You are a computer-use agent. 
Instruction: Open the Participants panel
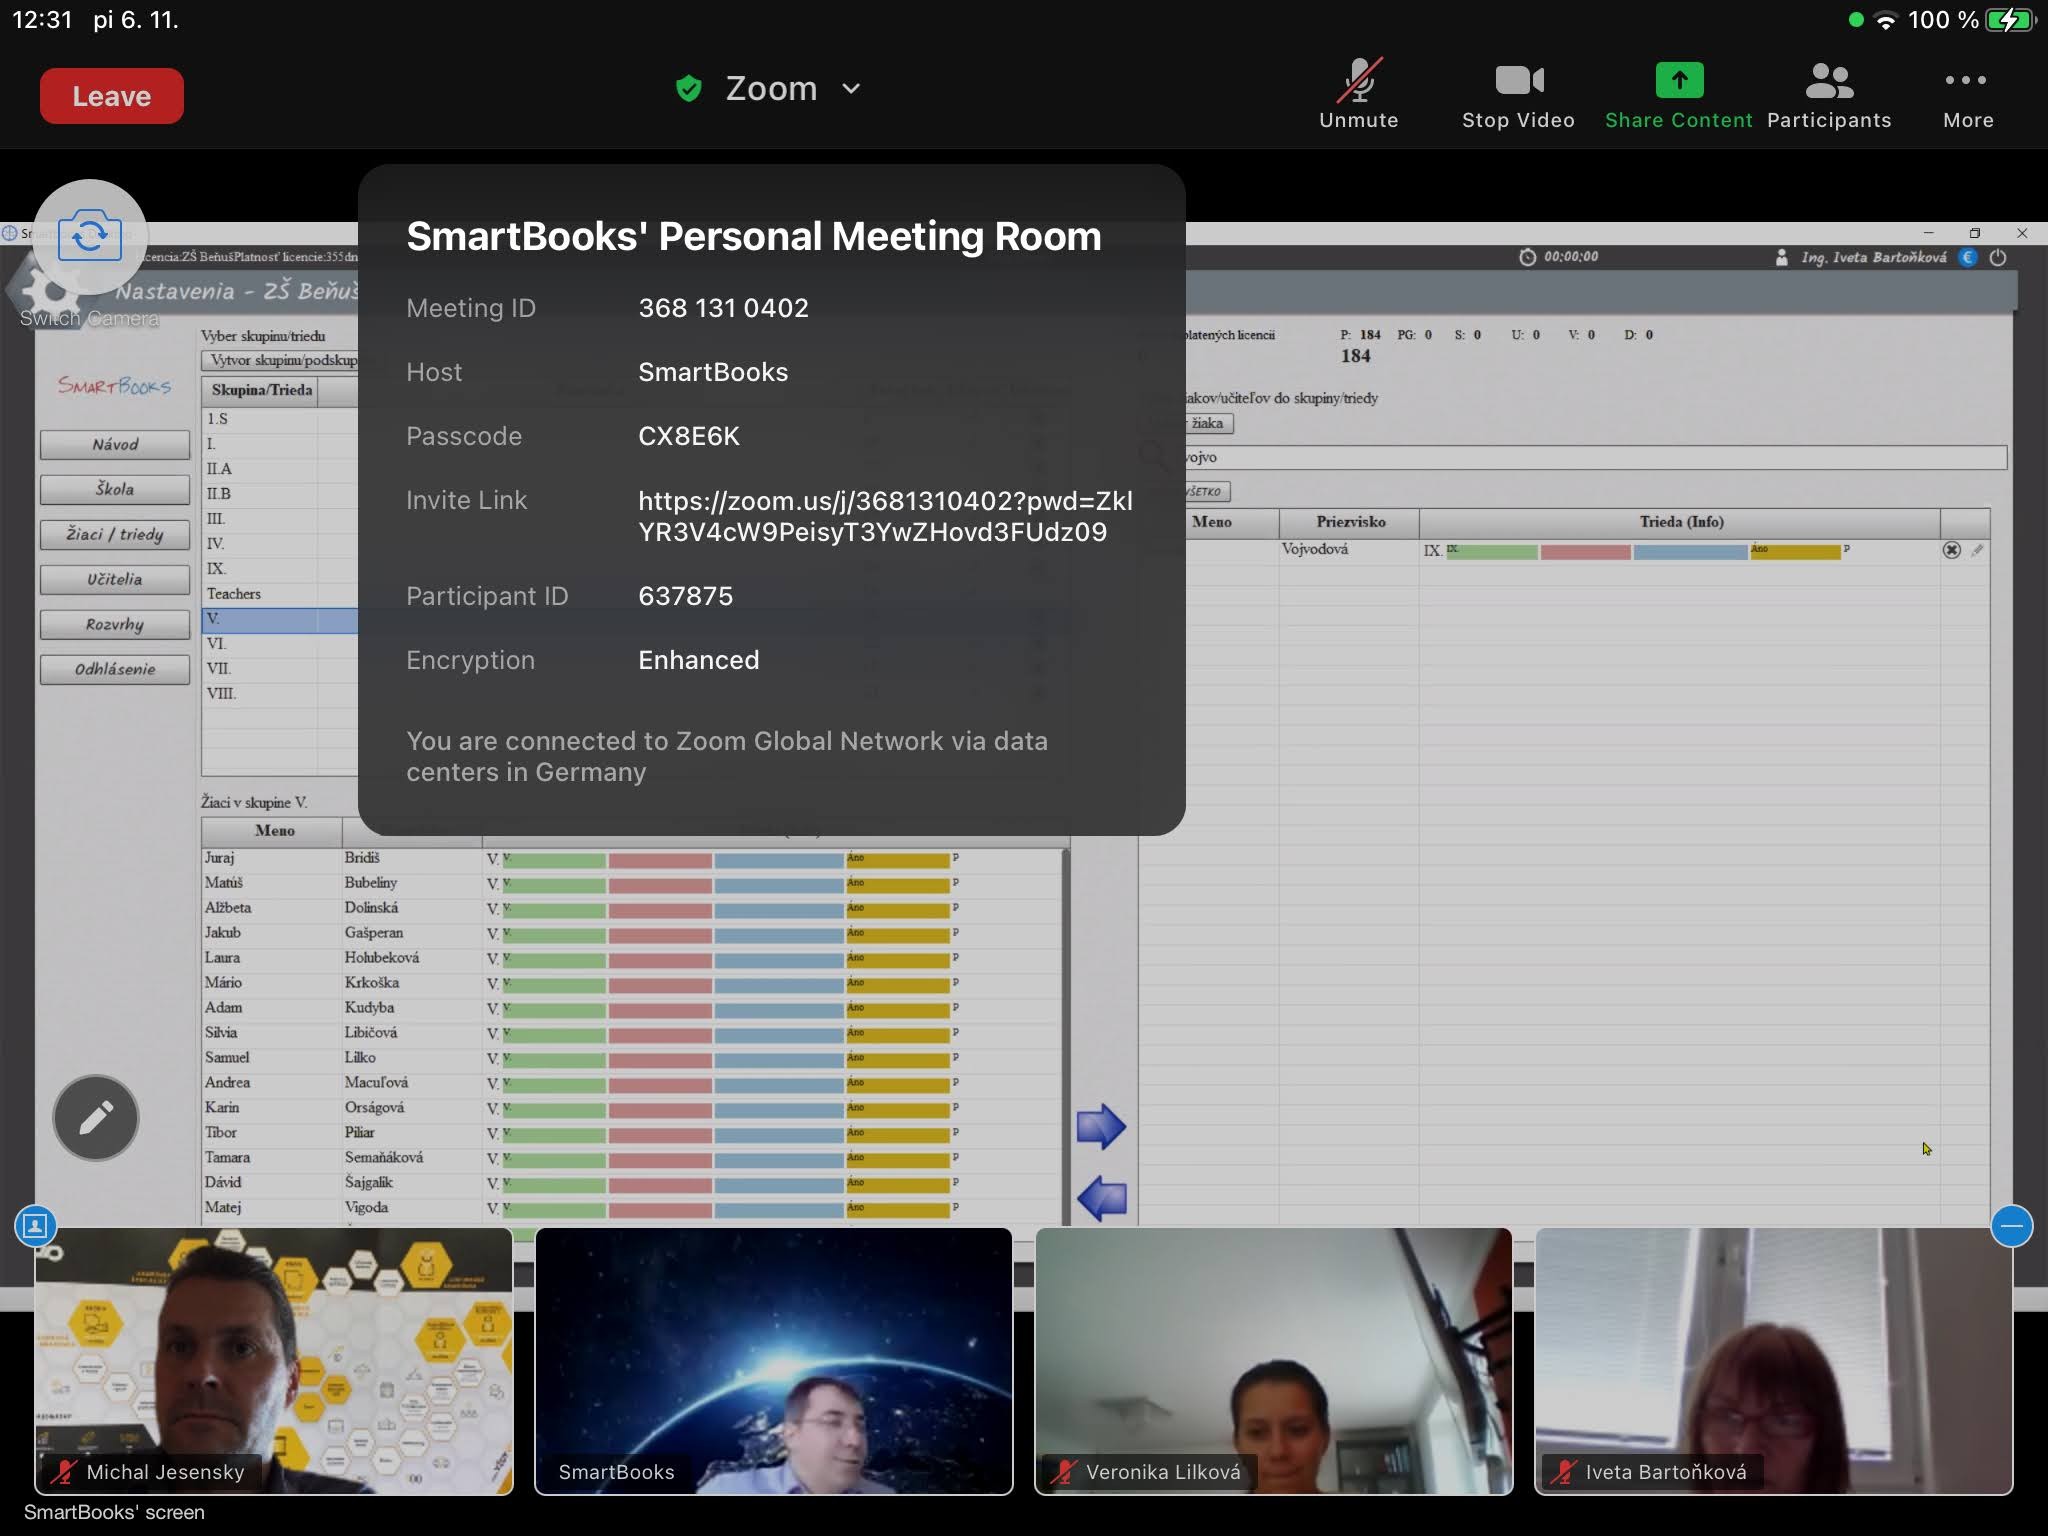click(x=1829, y=95)
